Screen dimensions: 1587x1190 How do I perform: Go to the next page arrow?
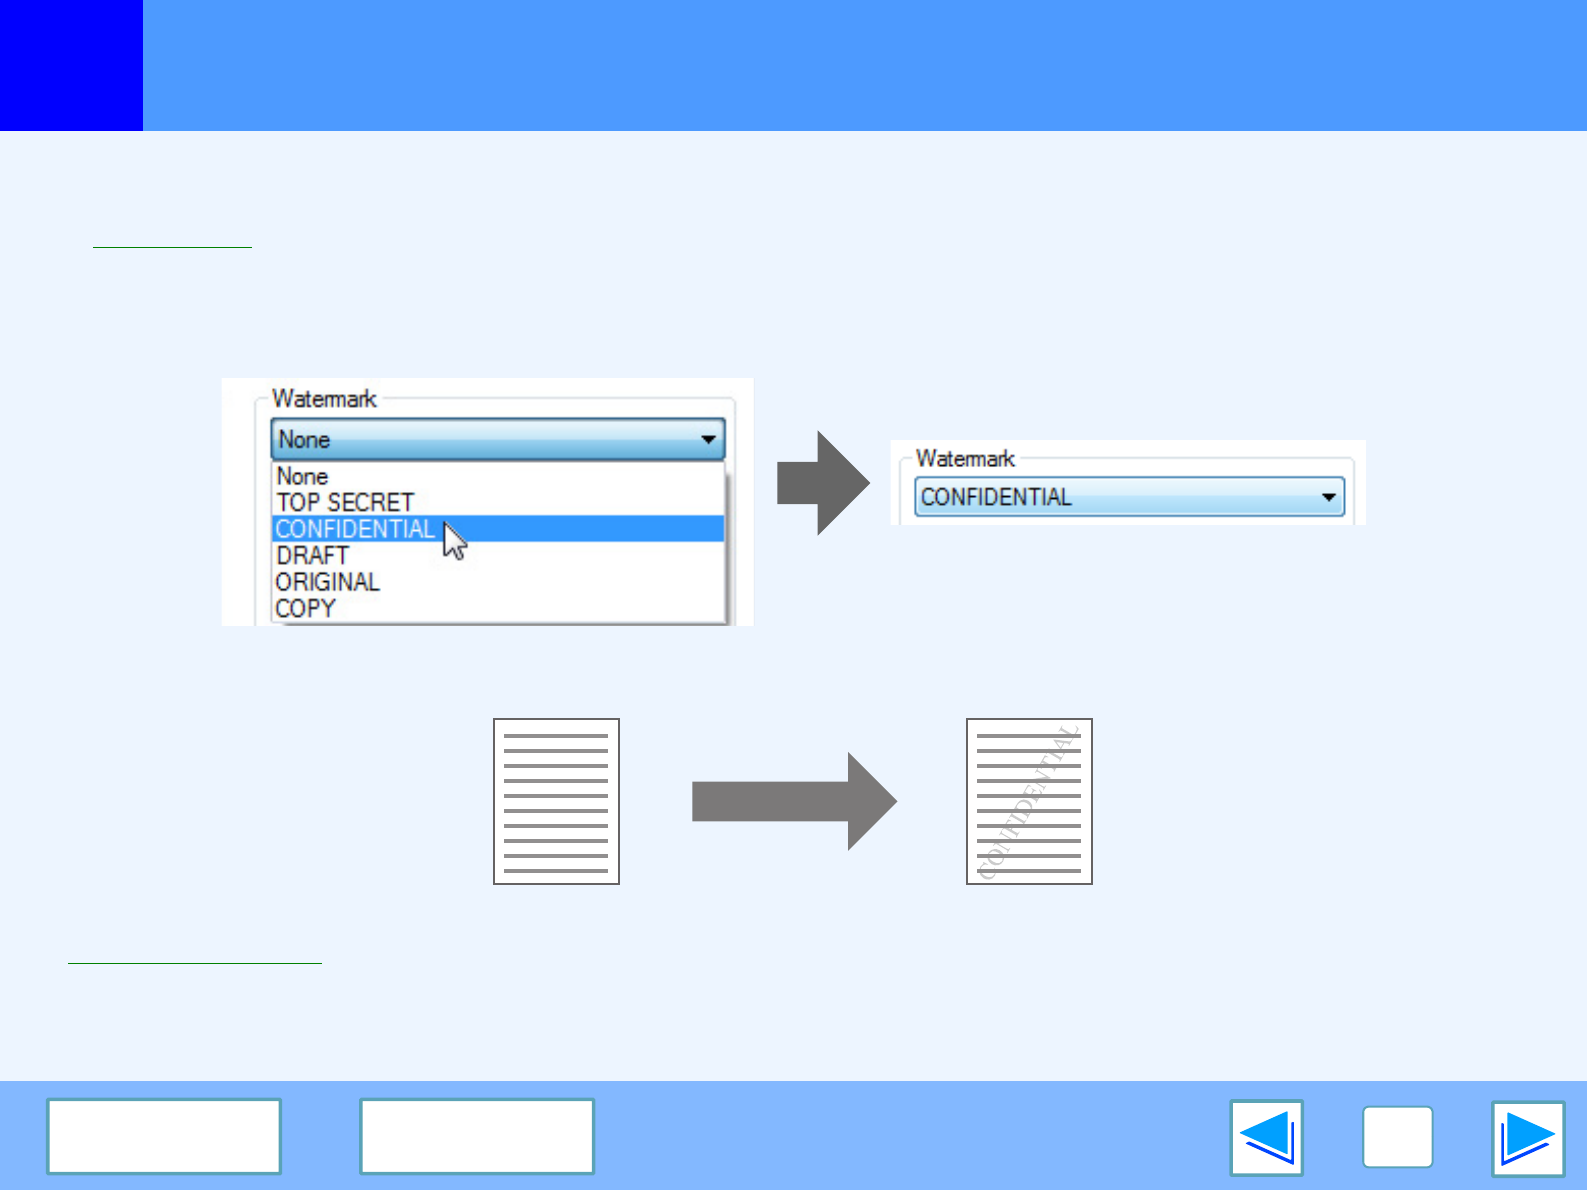[x=1527, y=1138]
